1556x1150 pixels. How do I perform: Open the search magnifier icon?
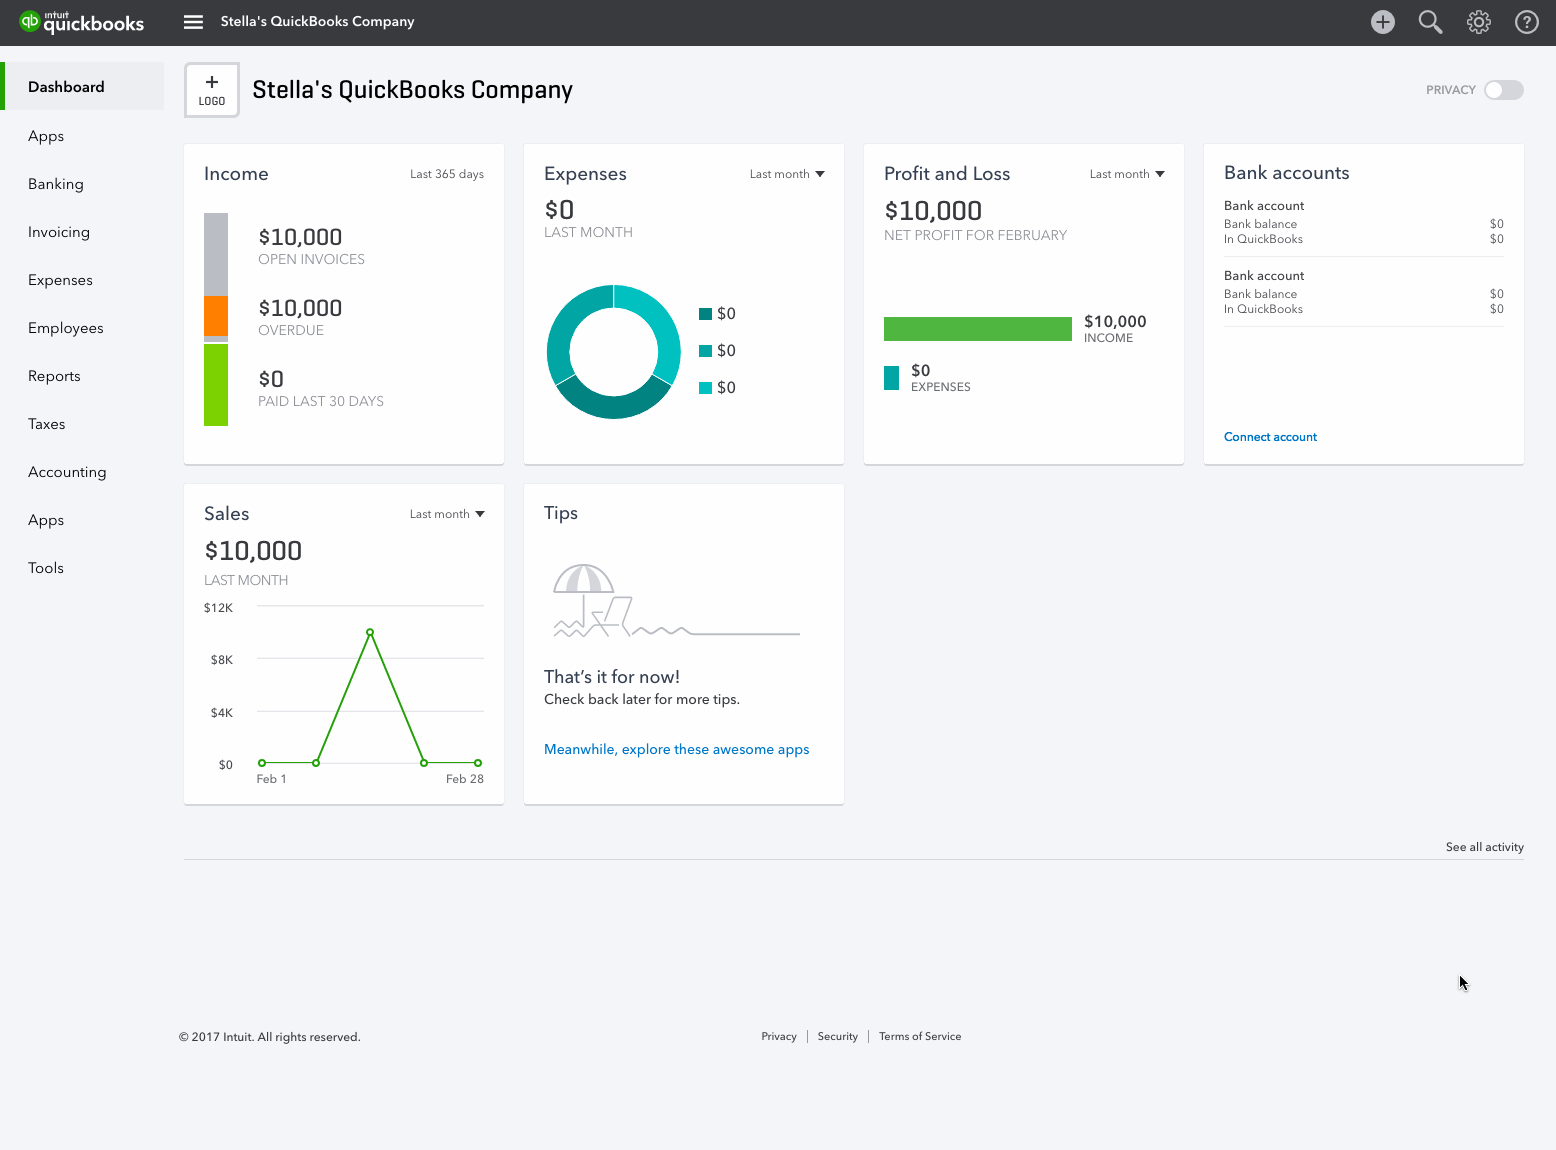(1430, 22)
